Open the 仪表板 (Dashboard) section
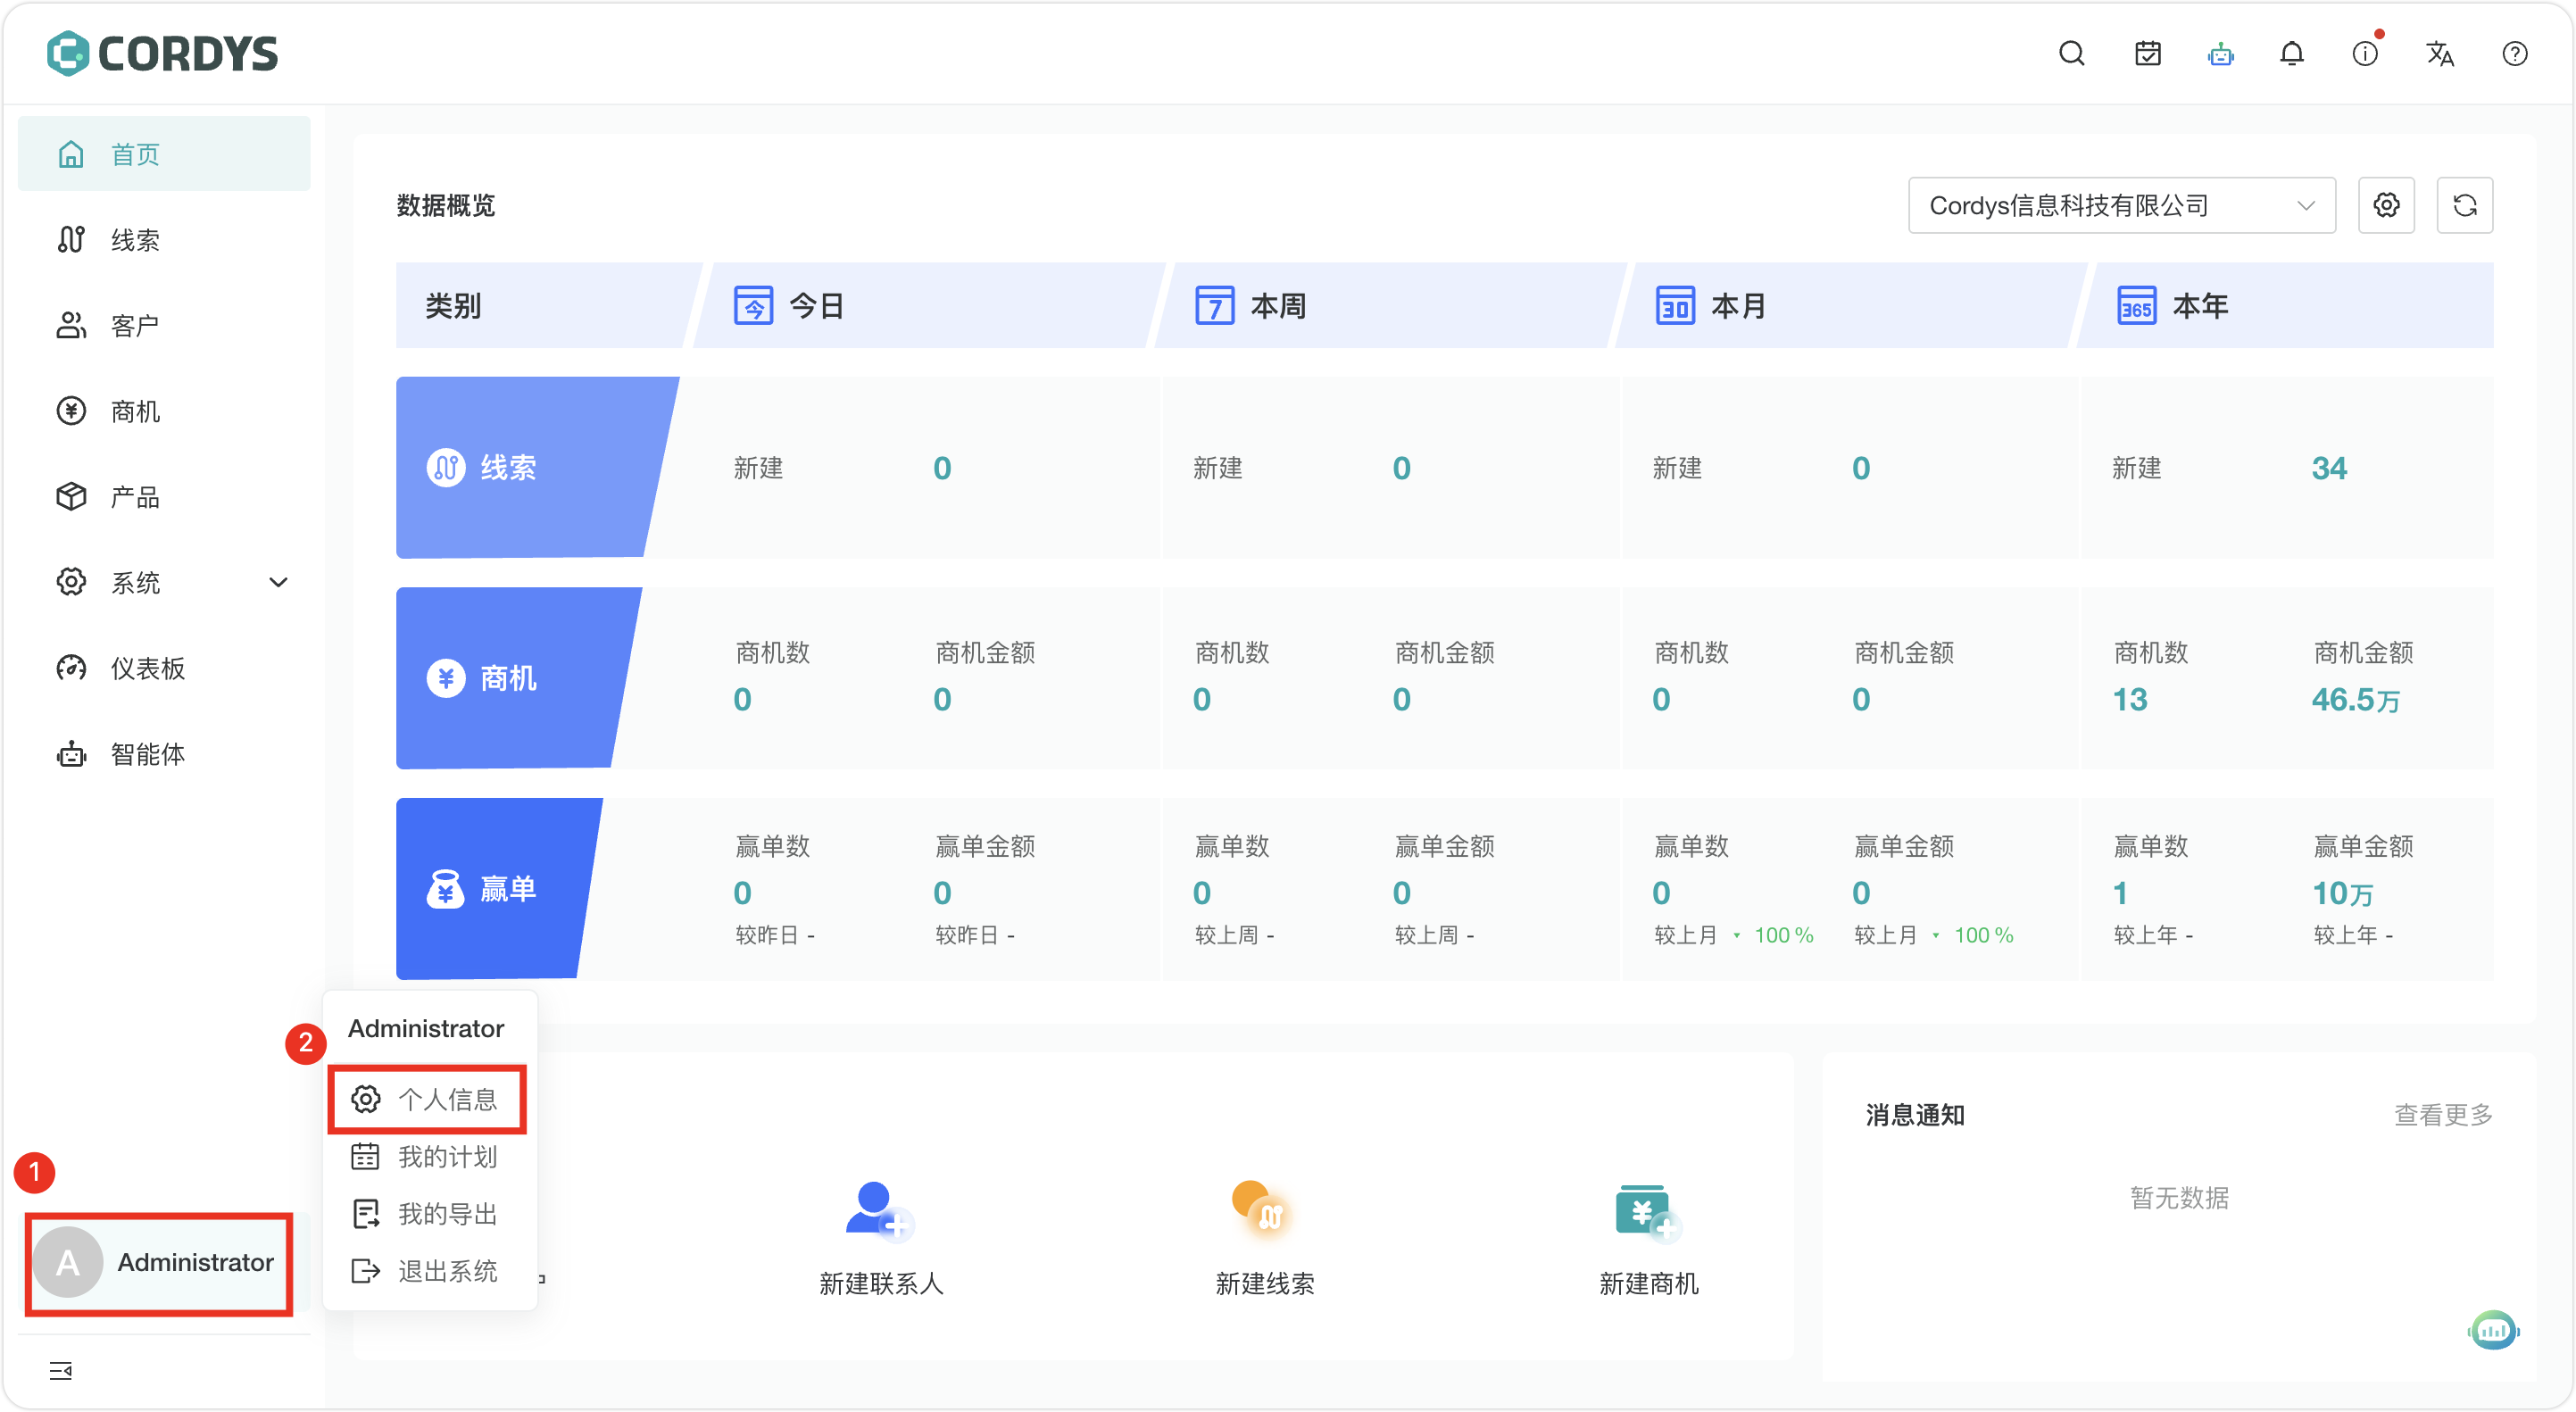This screenshot has height=1412, width=2576. click(x=146, y=668)
